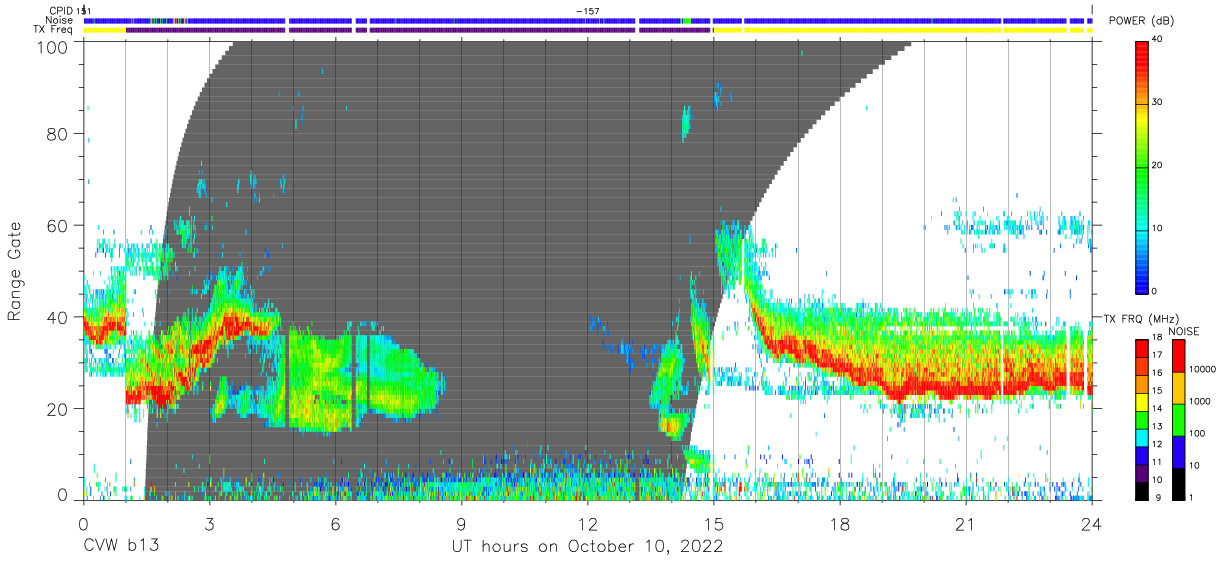Click the 16 label on the TX FRQ colorbar

(1157, 373)
